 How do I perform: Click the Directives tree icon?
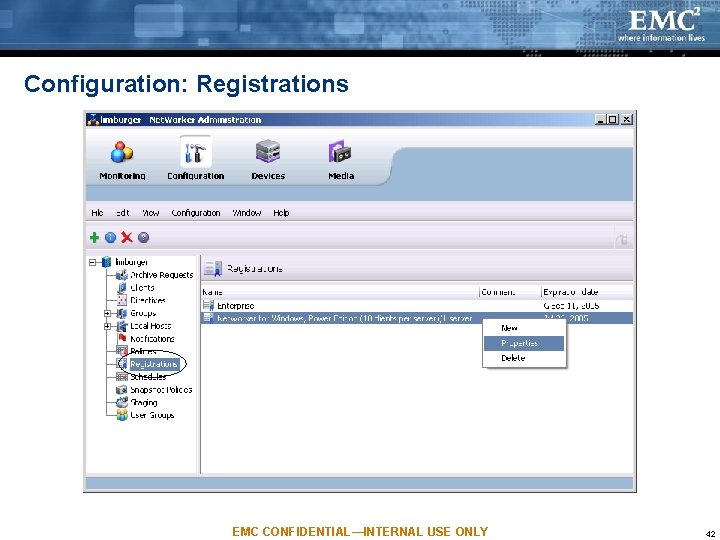coord(122,300)
